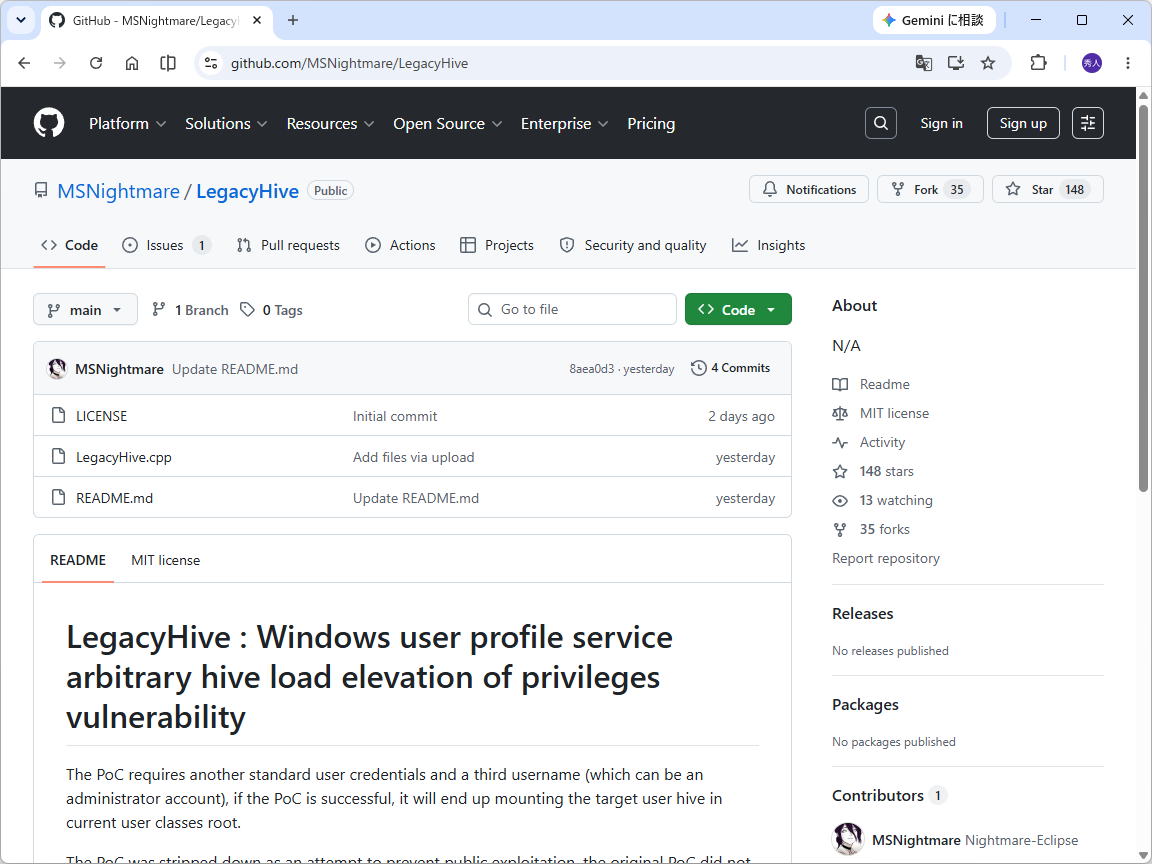Click the Go to file search field
The image size is (1152, 864).
(x=572, y=309)
